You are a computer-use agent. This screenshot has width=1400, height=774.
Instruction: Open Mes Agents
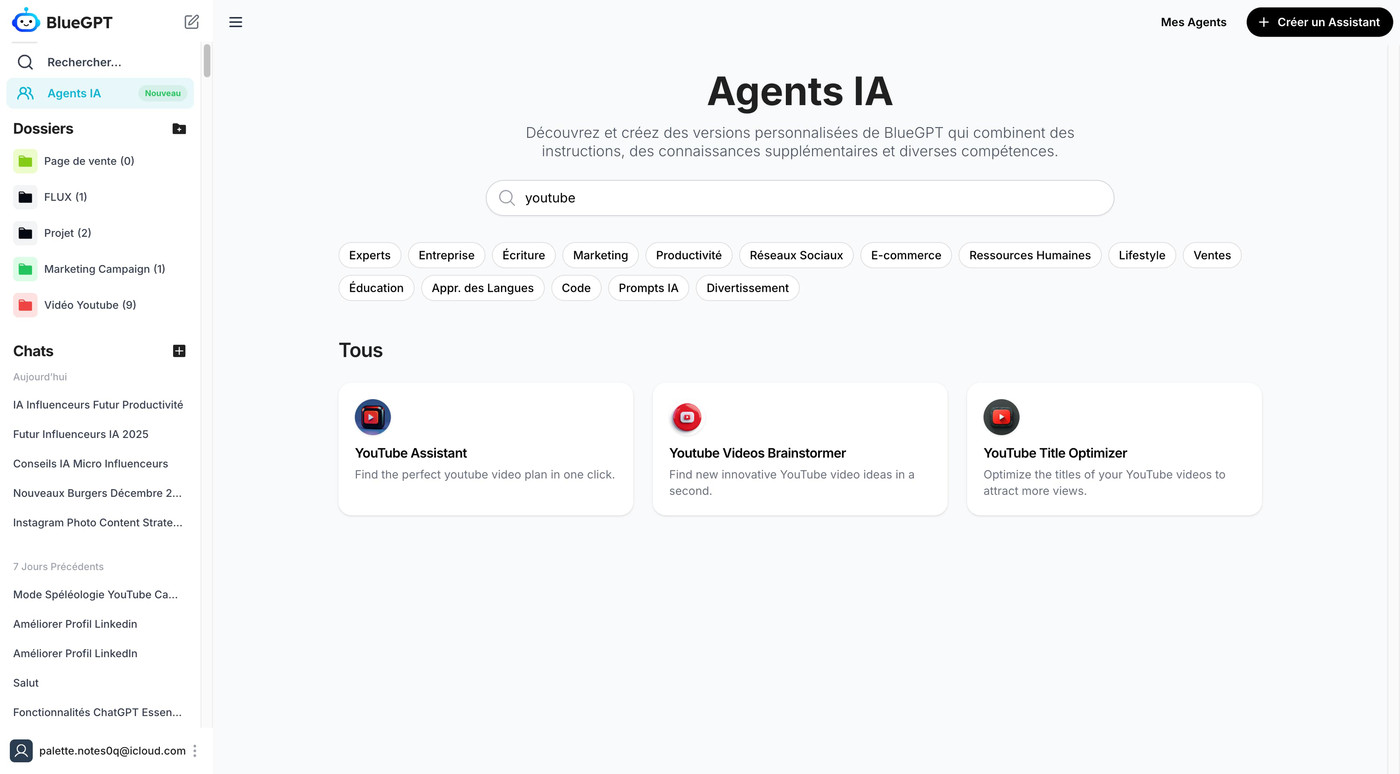click(x=1193, y=22)
